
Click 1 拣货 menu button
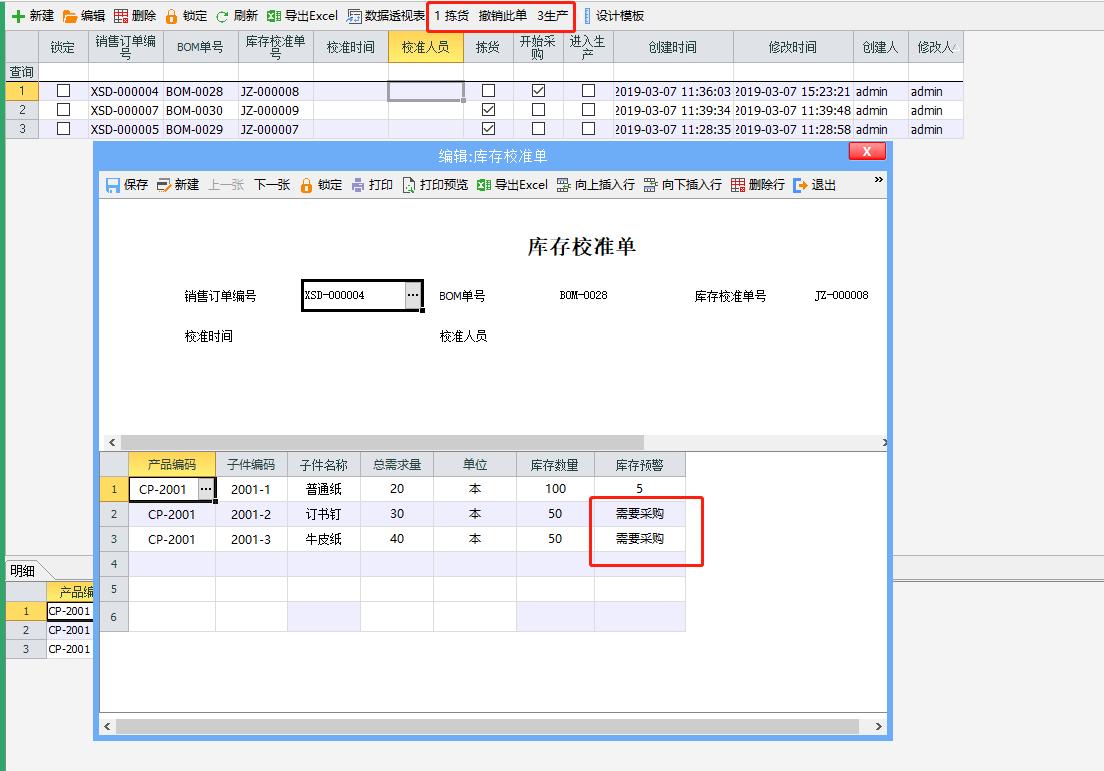(x=451, y=15)
